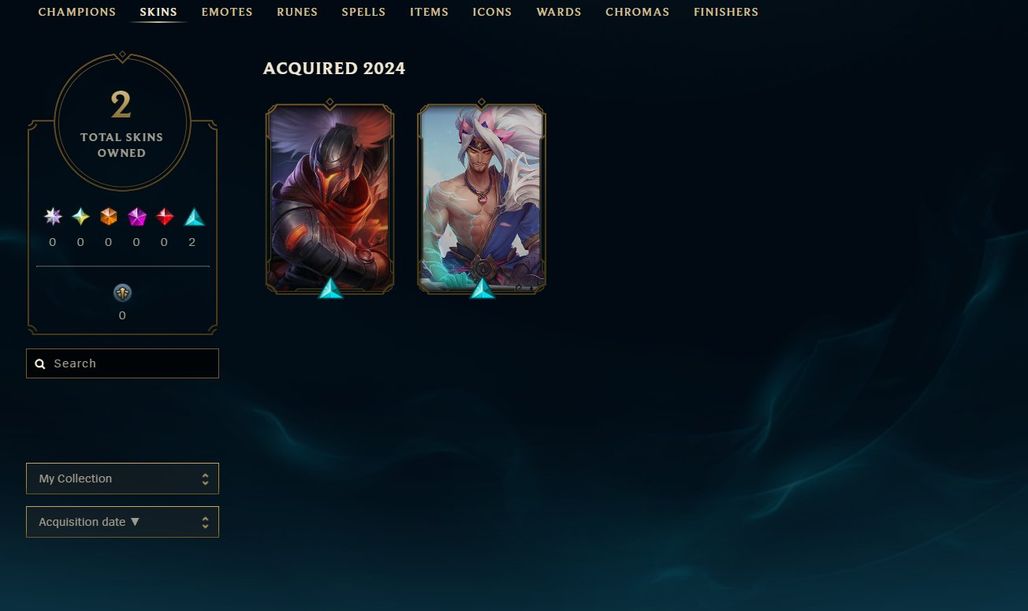The image size is (1028, 611).
Task: Click the Ultimate rarity gem icon
Action: pos(81,216)
